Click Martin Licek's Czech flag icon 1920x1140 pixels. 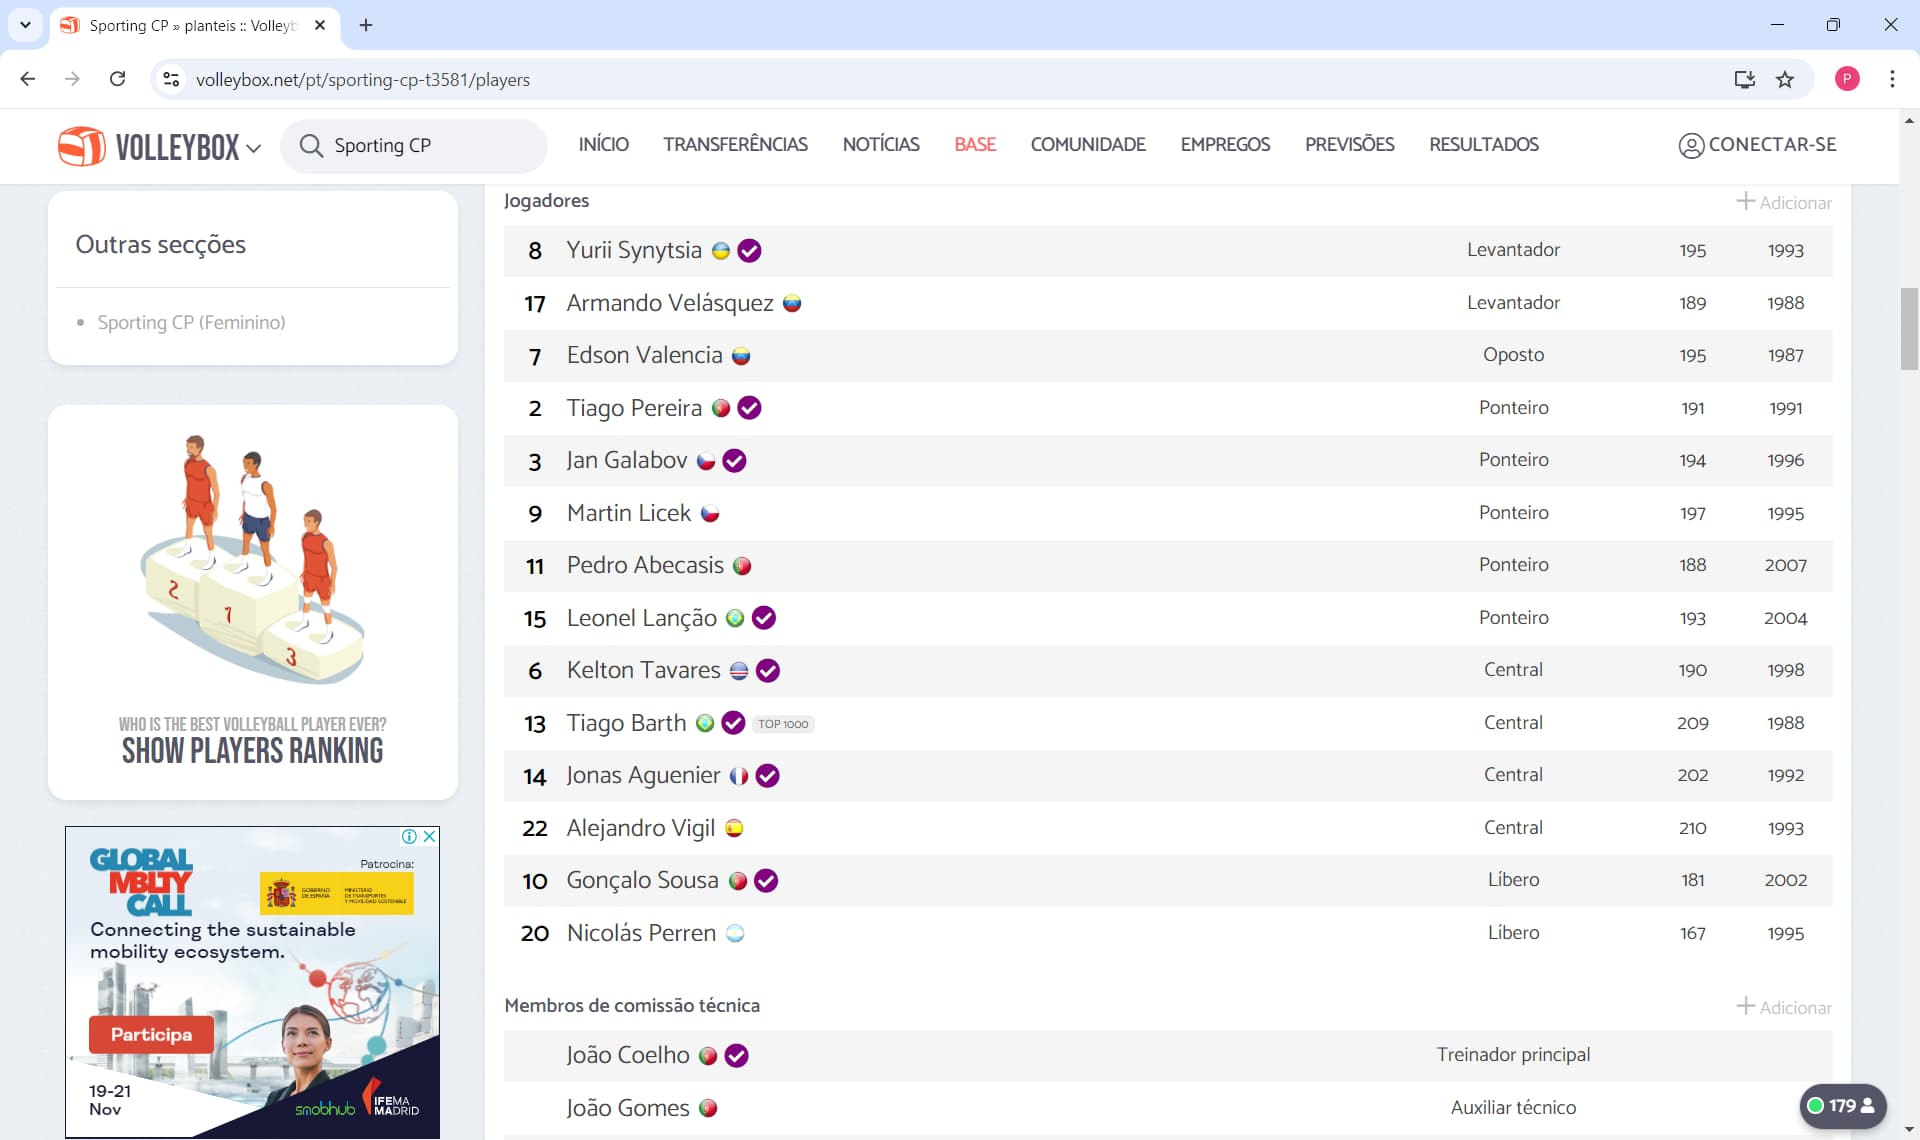(710, 514)
